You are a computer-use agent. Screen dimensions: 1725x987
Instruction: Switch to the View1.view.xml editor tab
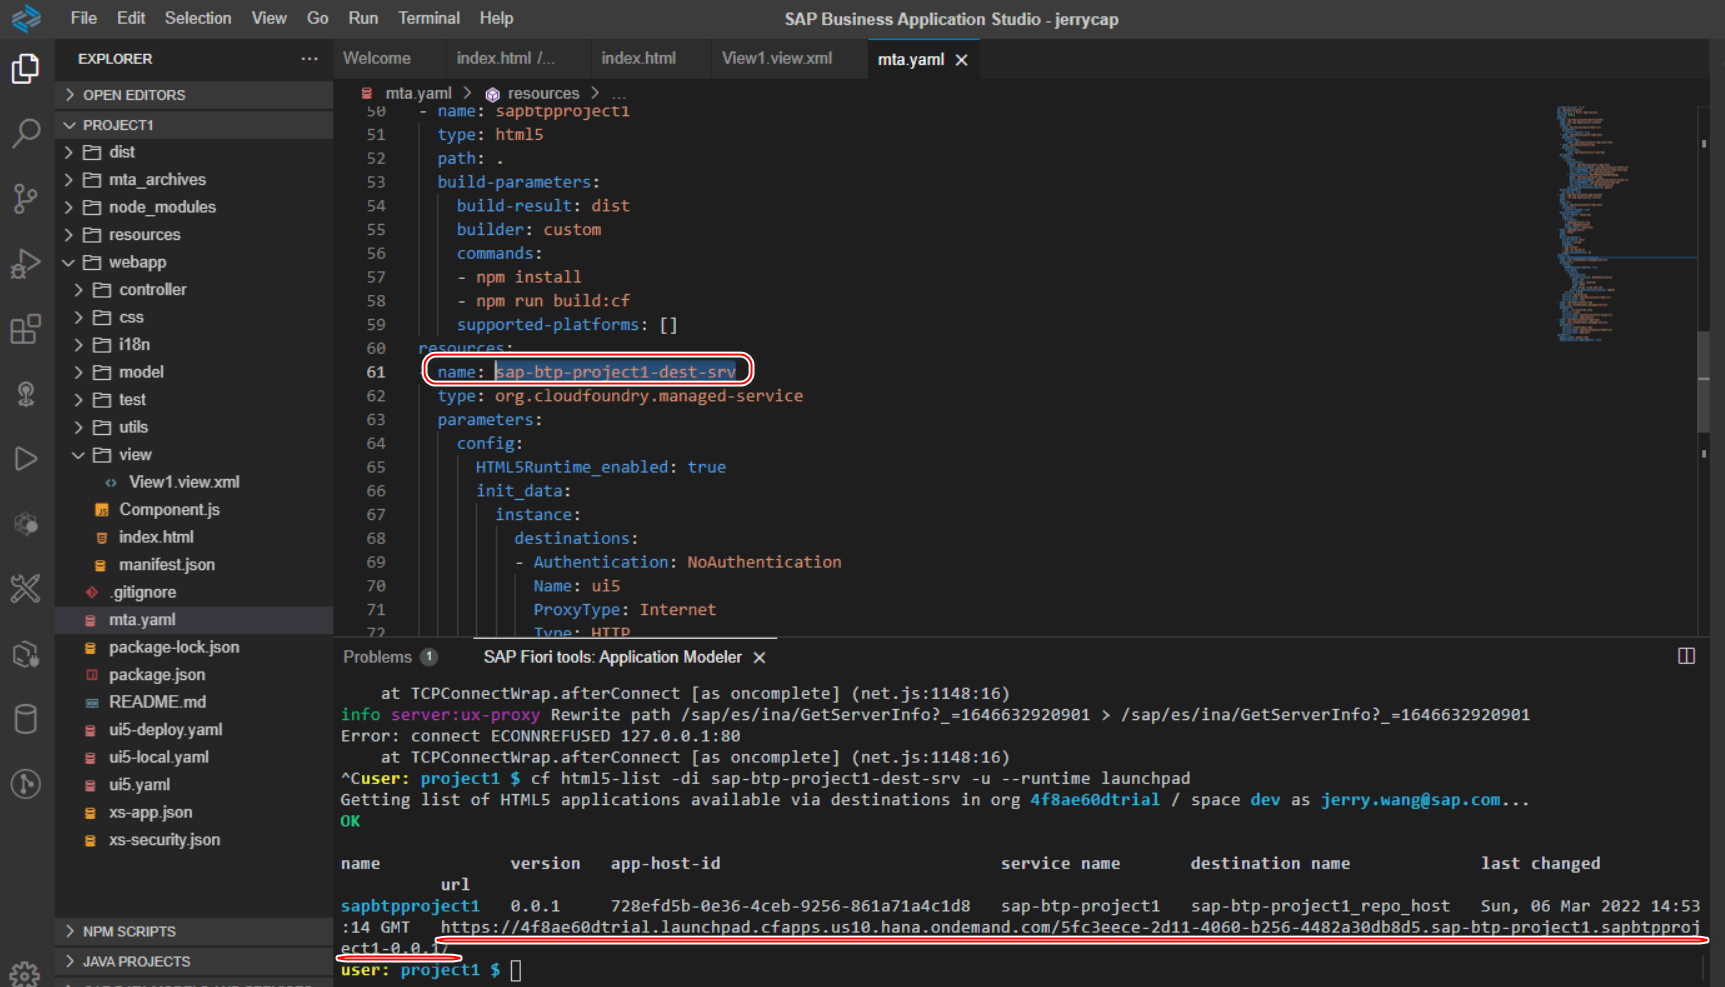click(x=777, y=59)
